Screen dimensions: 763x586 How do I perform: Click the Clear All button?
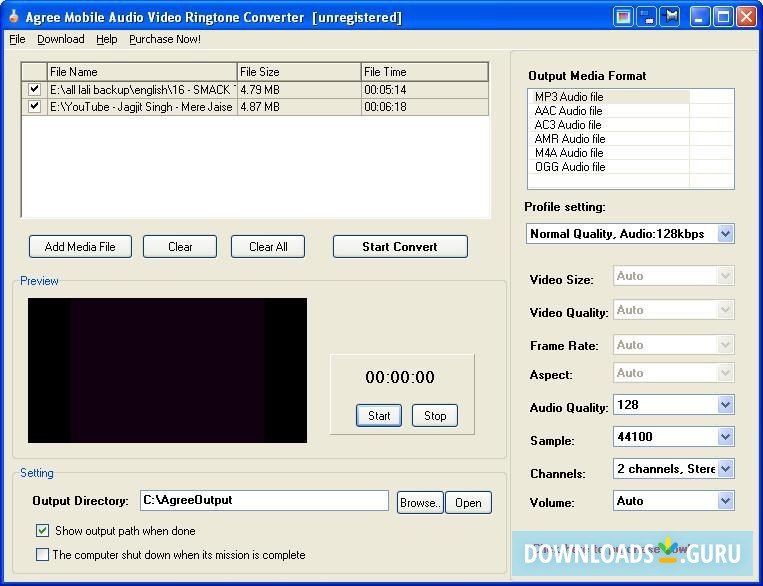pyautogui.click(x=268, y=247)
